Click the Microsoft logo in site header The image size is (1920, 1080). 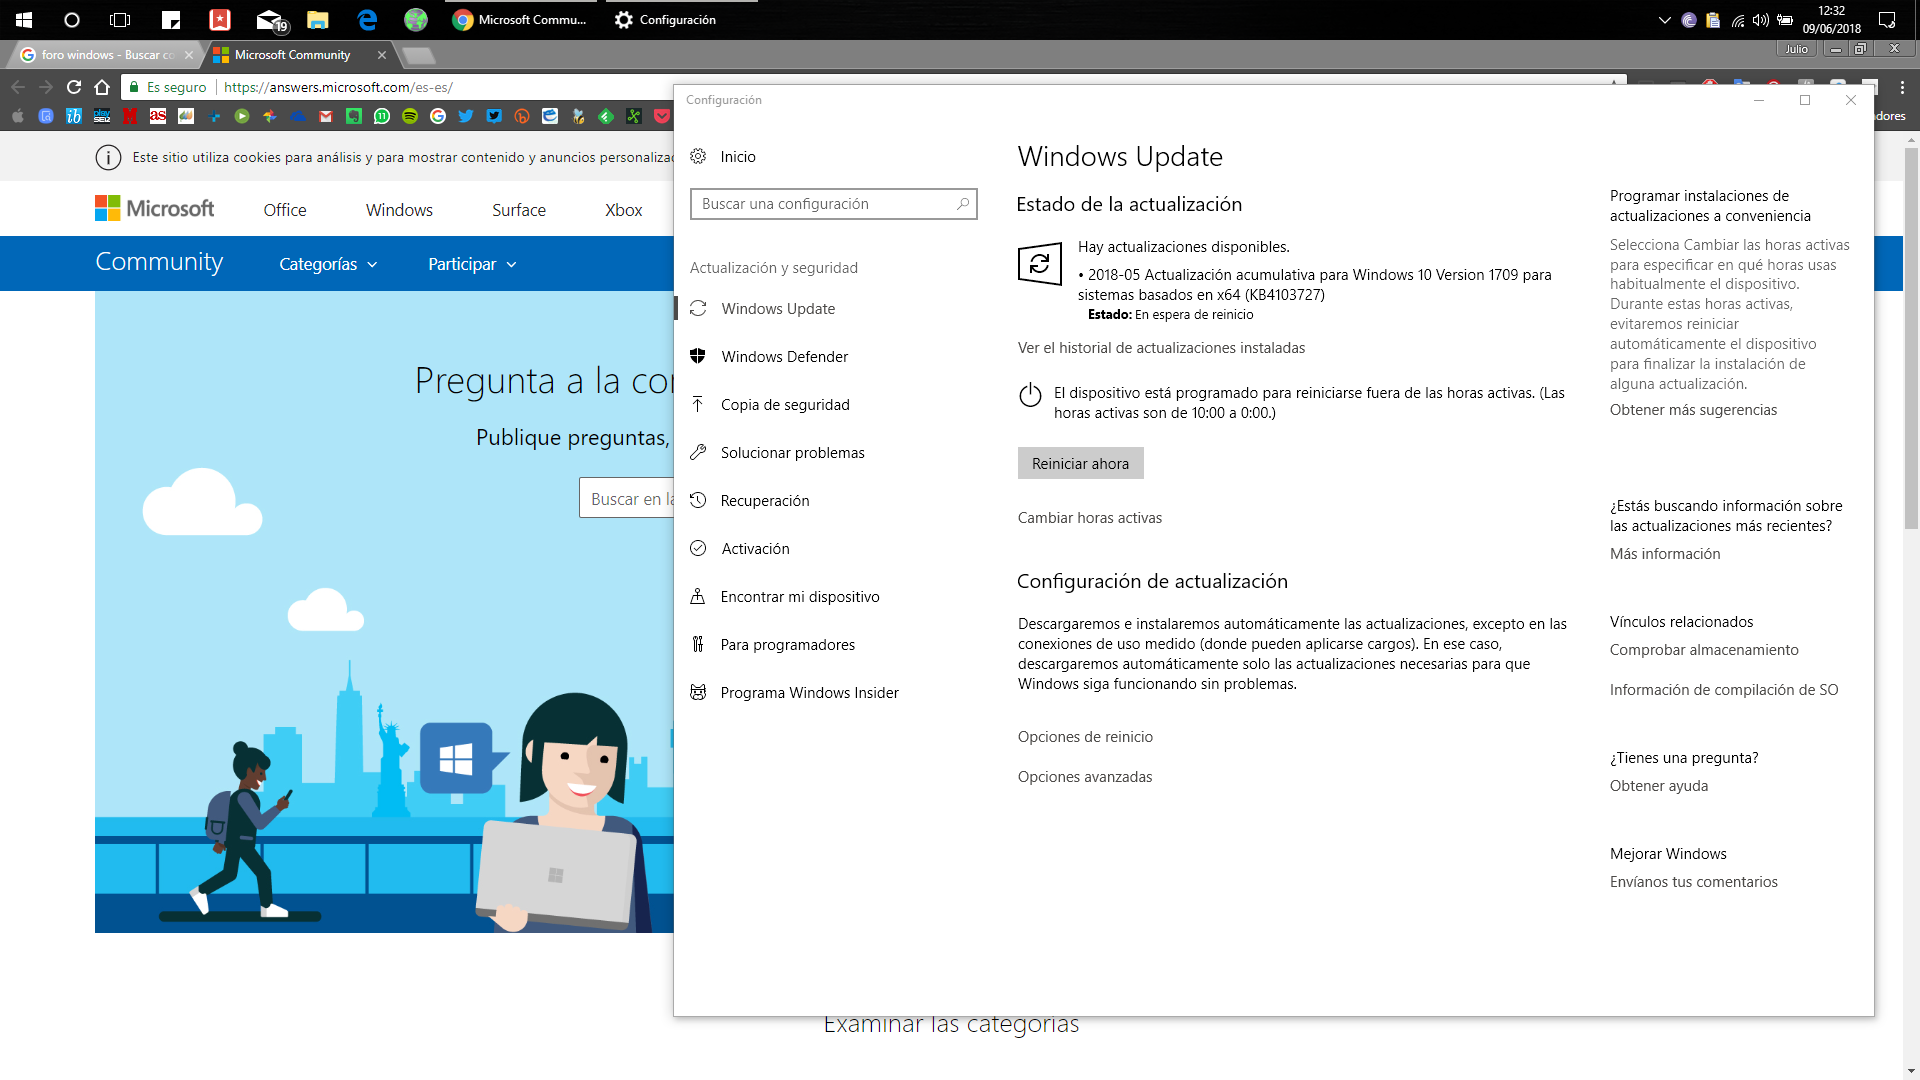[x=155, y=208]
